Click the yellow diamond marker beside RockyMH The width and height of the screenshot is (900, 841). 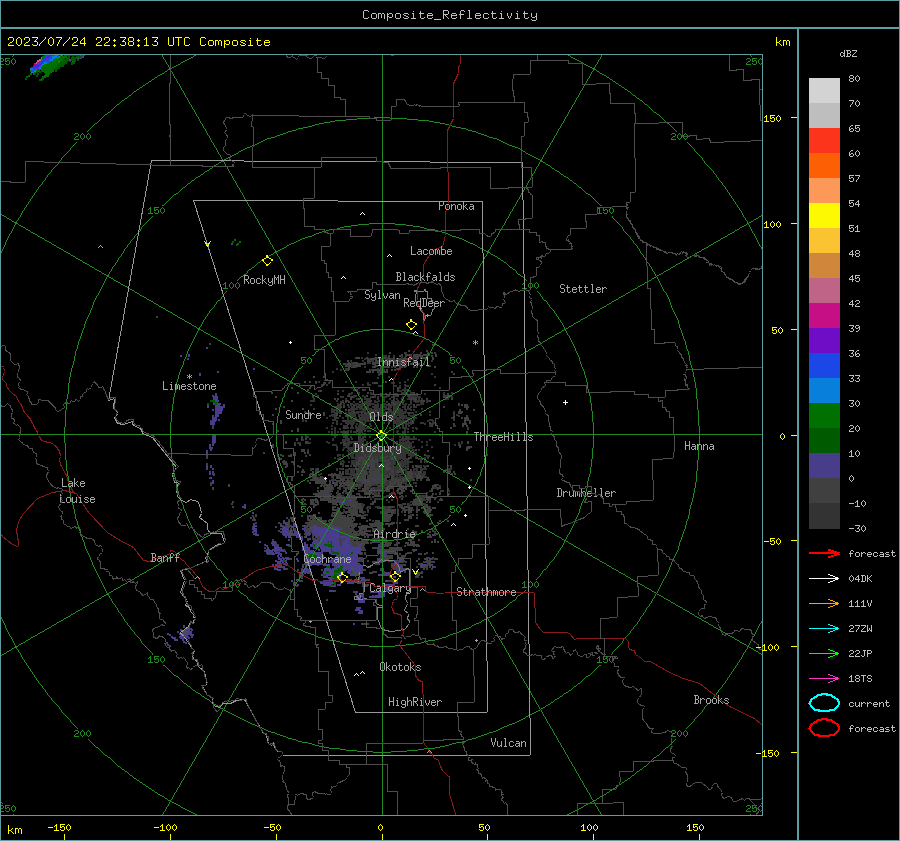coord(267,261)
